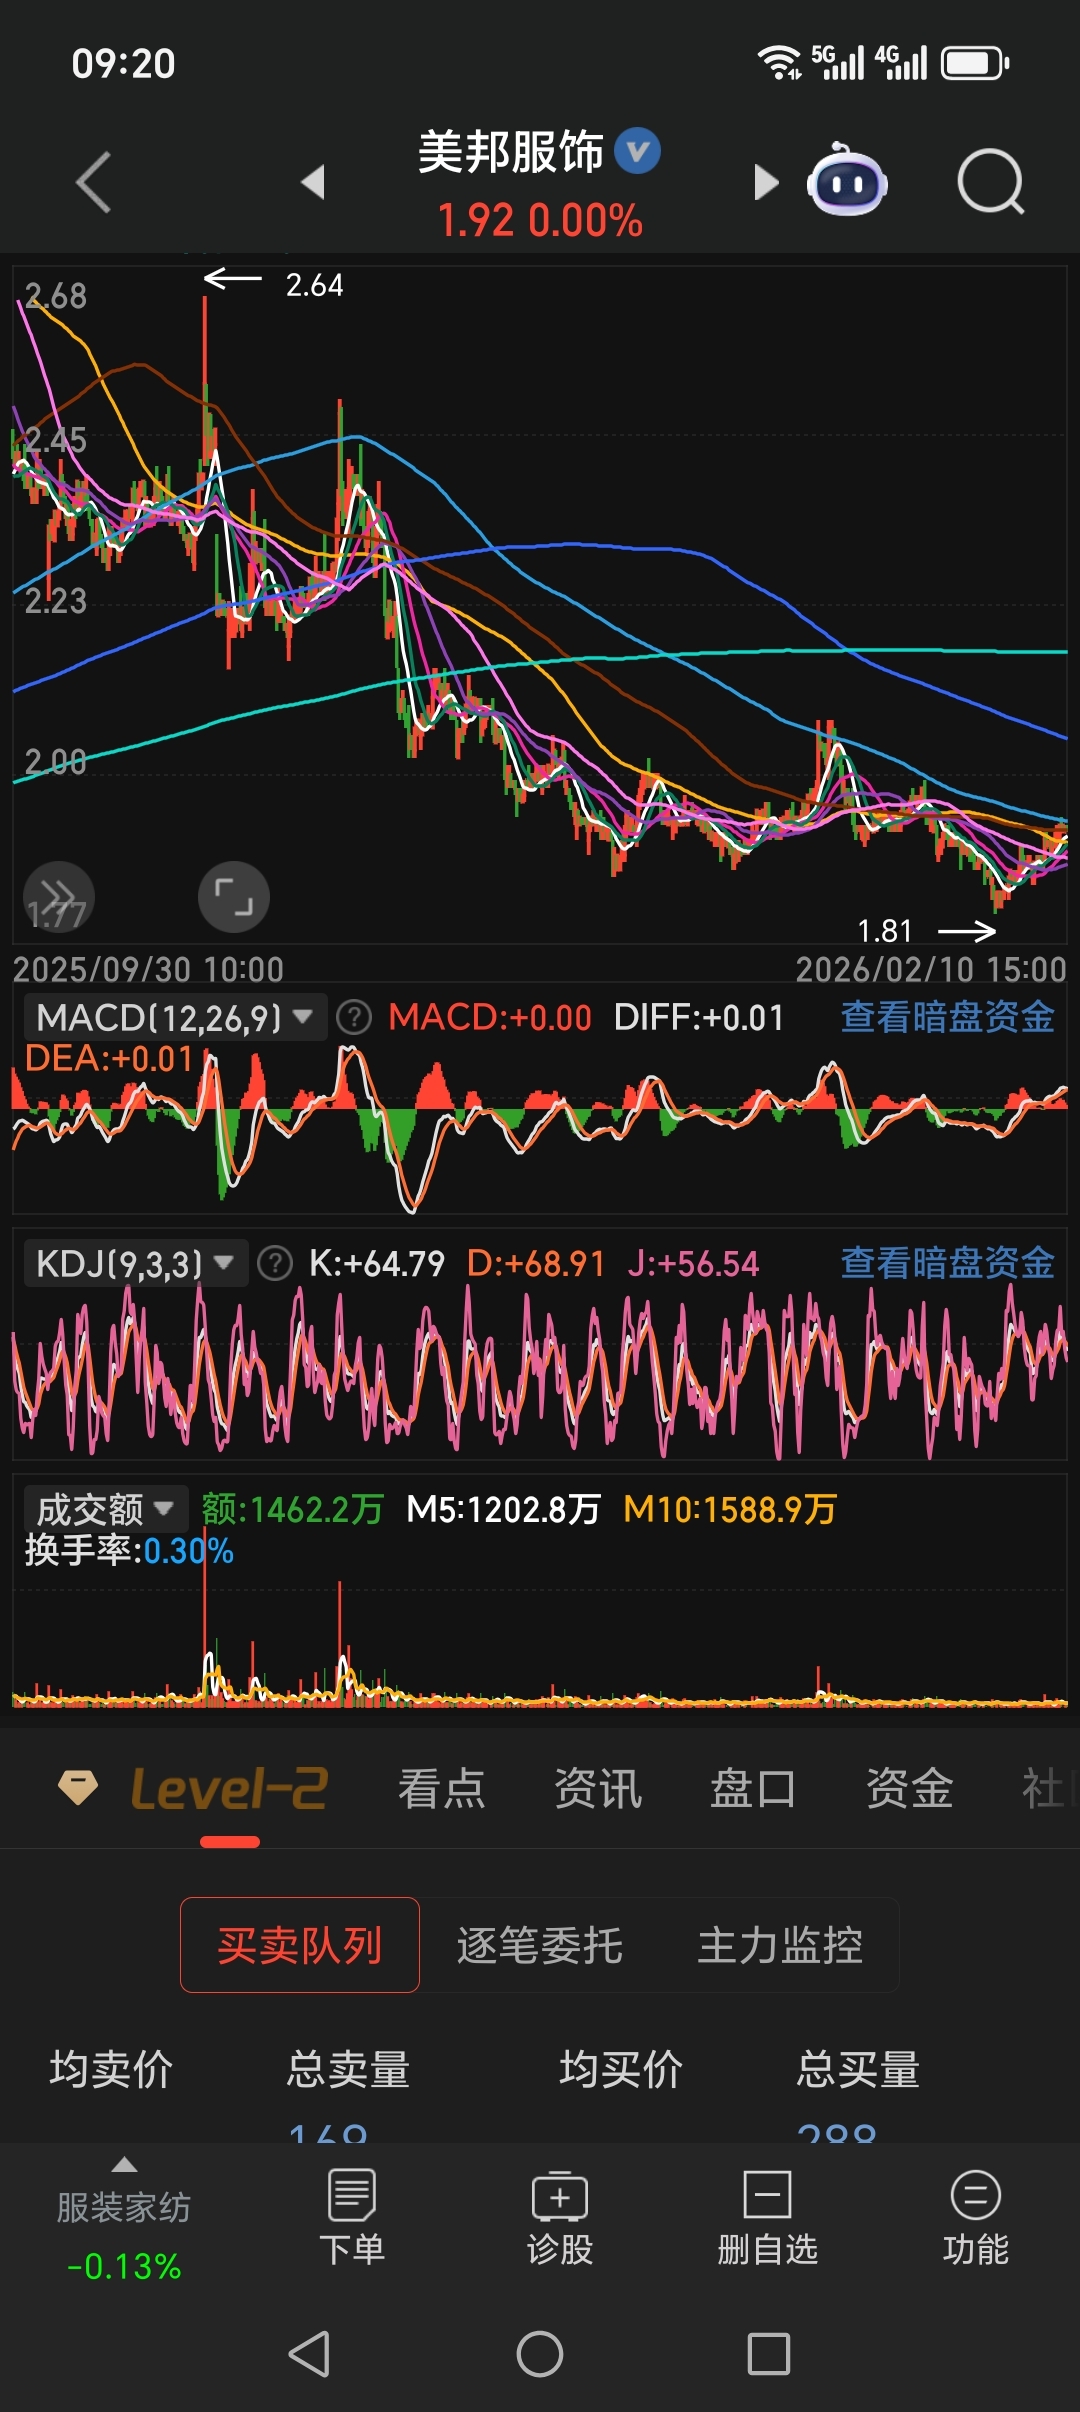Tap chart end date 2026/02/10 15:00
The image size is (1080, 2412).
click(x=931, y=969)
